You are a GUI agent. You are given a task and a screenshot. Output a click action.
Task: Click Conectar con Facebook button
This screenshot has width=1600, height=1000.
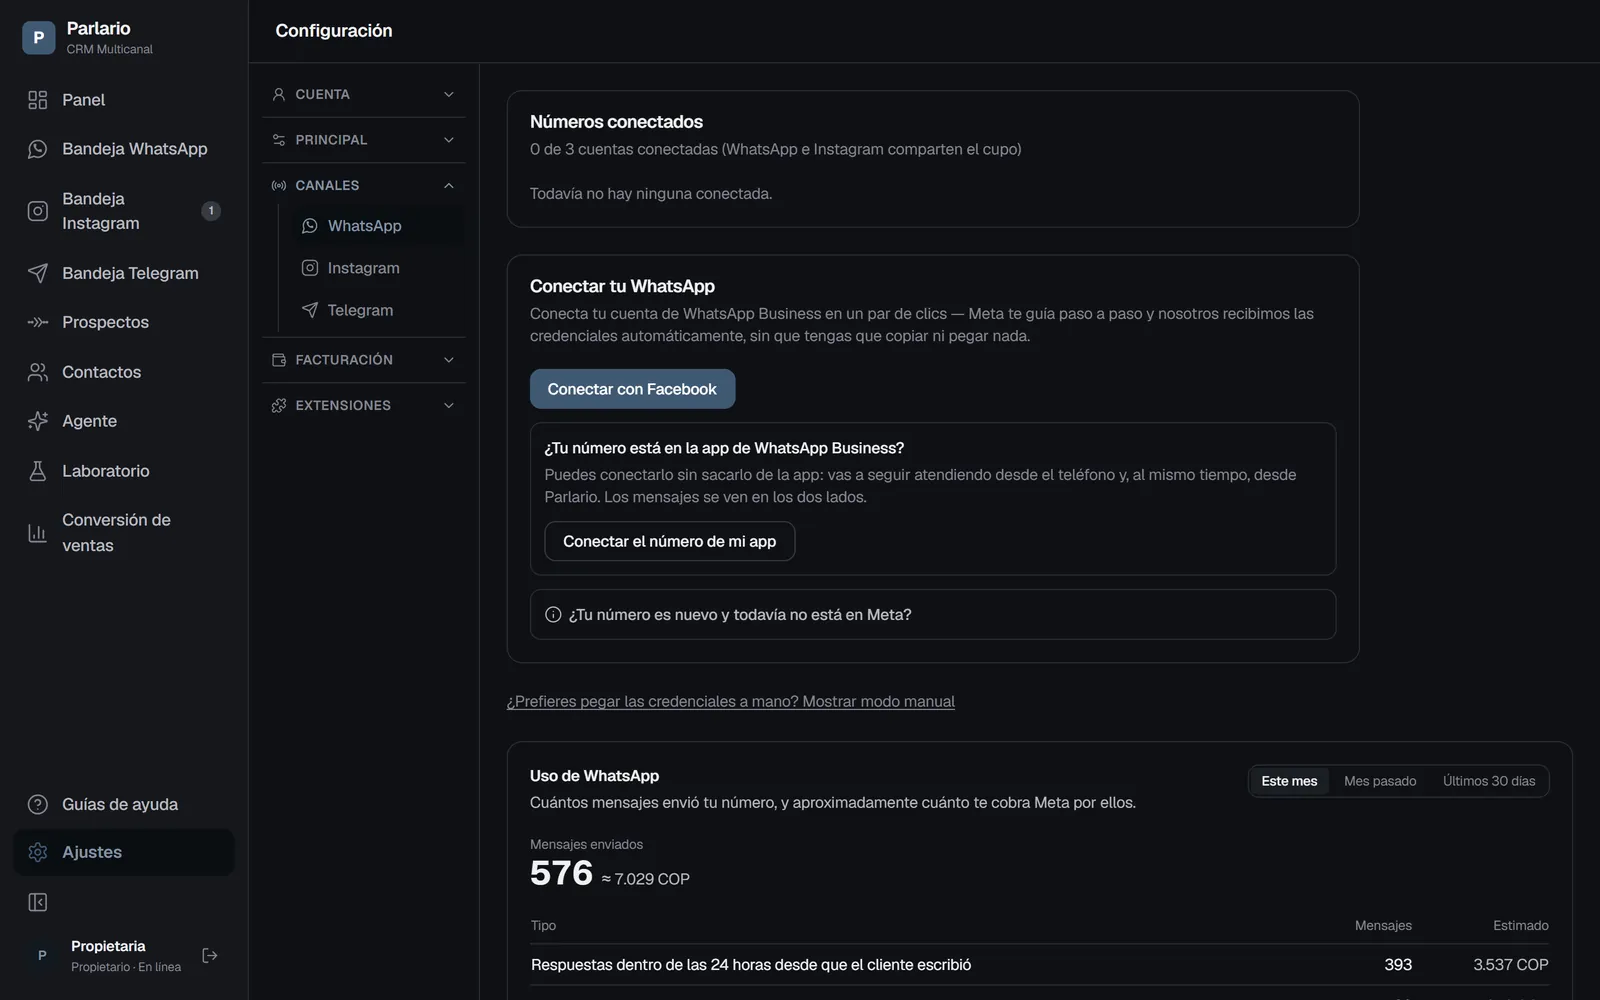click(x=632, y=389)
